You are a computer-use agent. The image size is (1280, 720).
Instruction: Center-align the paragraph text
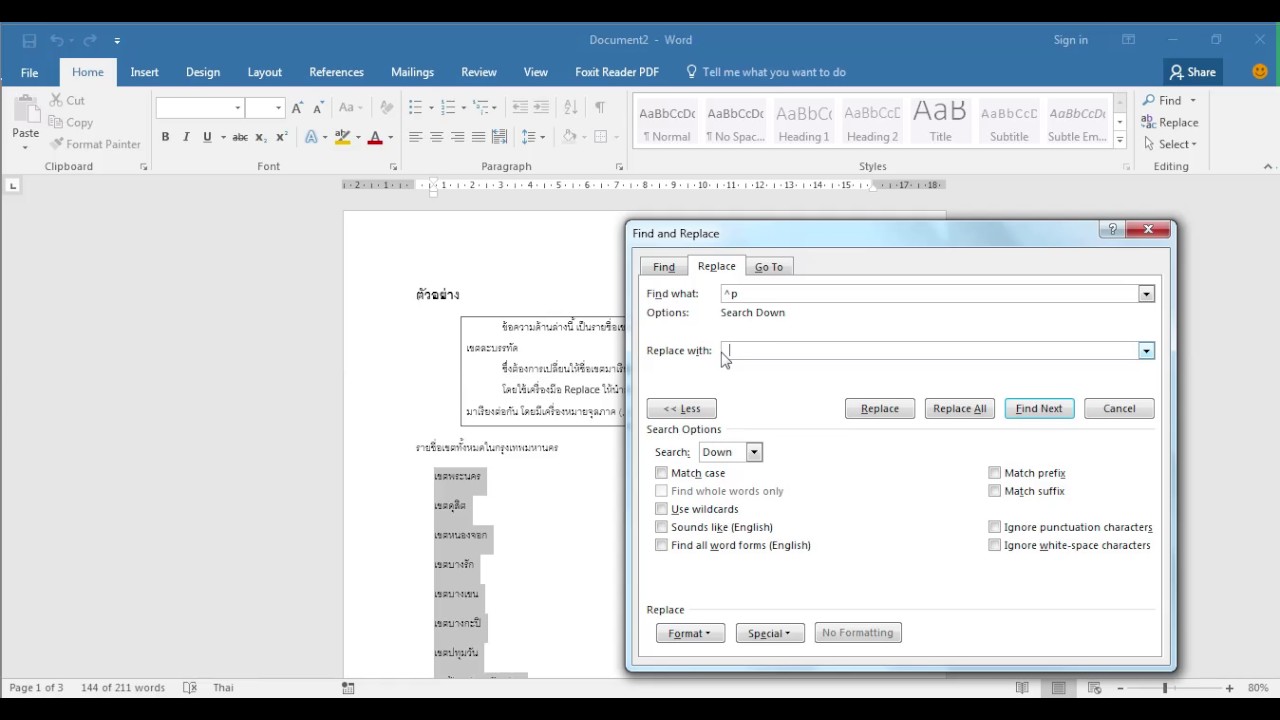point(436,137)
